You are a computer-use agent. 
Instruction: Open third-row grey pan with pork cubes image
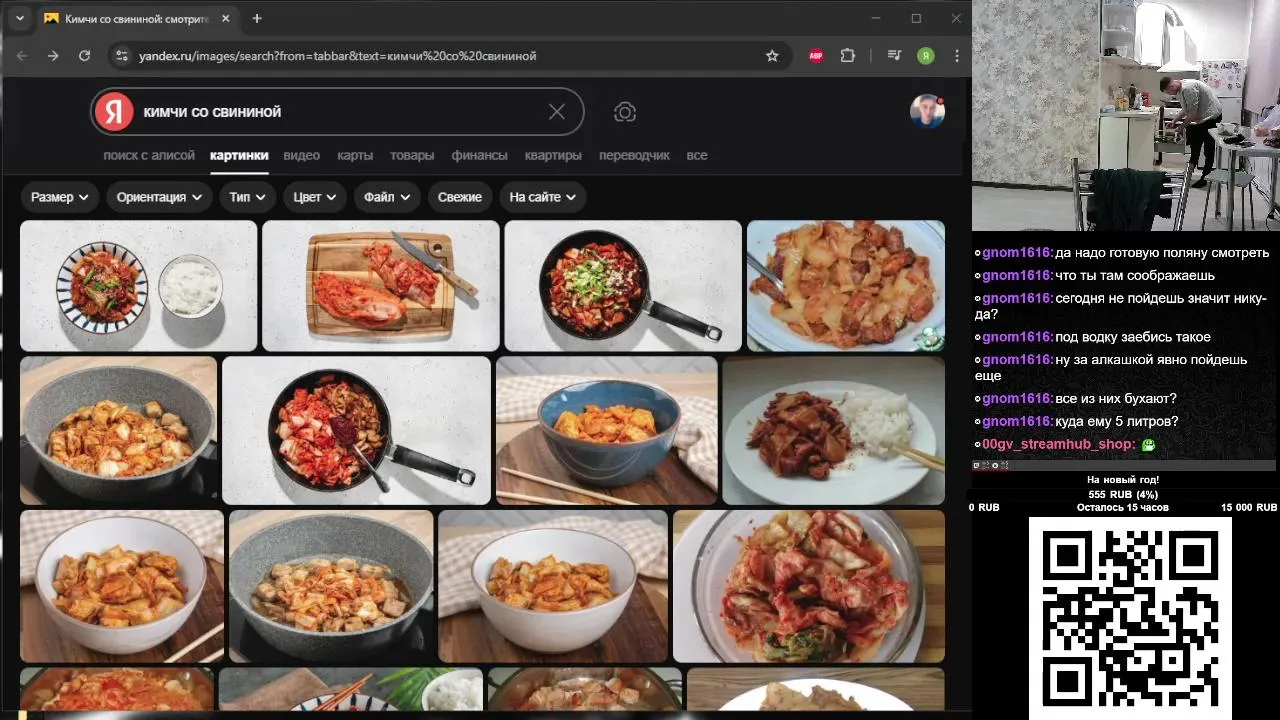coord(331,587)
